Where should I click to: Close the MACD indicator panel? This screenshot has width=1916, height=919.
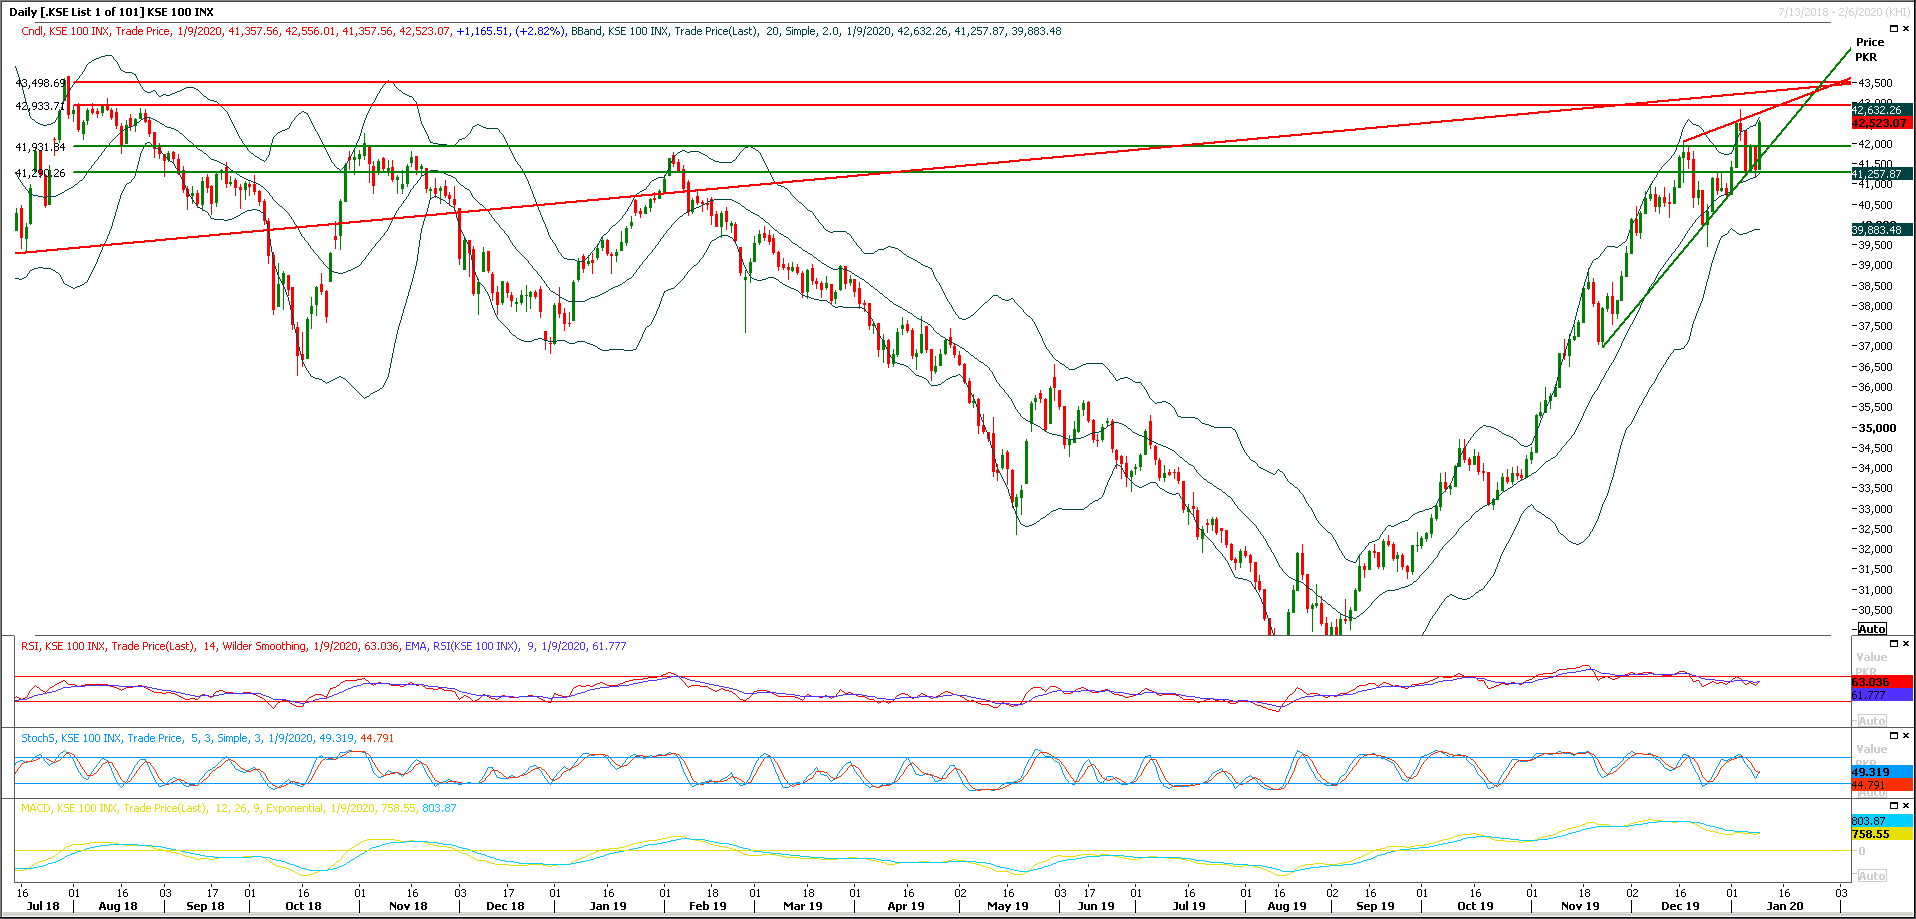(x=1905, y=805)
